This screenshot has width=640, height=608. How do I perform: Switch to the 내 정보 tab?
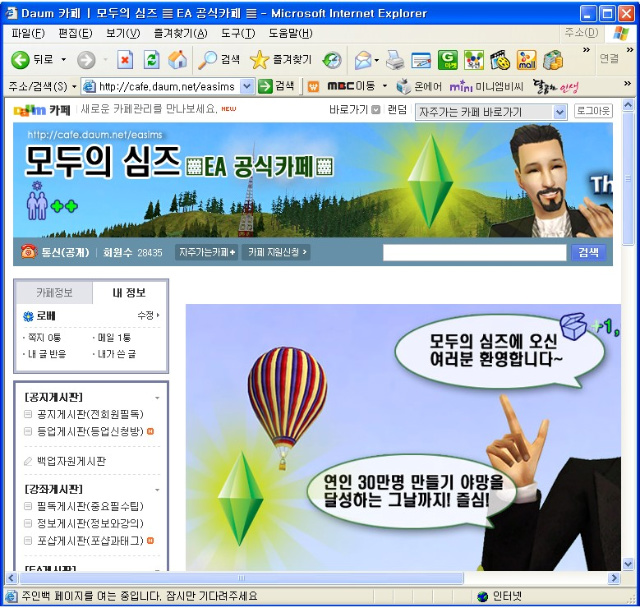pyautogui.click(x=129, y=293)
